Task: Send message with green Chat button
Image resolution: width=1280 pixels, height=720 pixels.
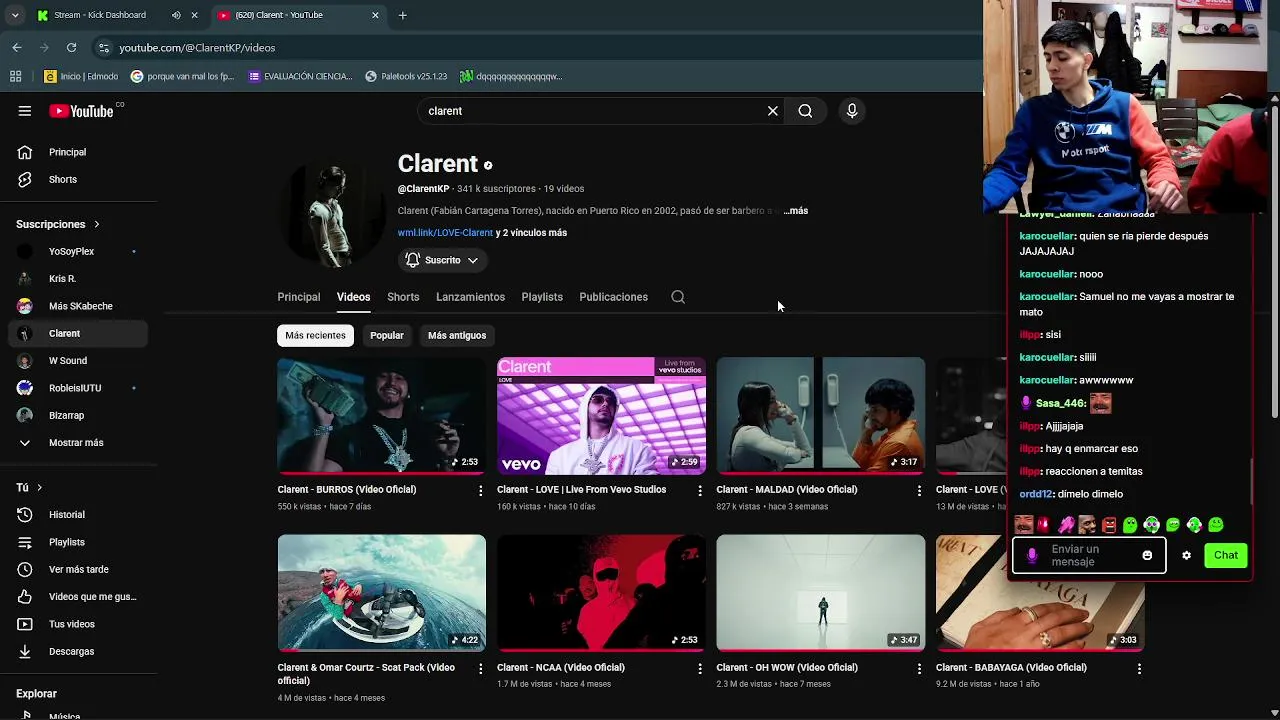Action: tap(1226, 555)
